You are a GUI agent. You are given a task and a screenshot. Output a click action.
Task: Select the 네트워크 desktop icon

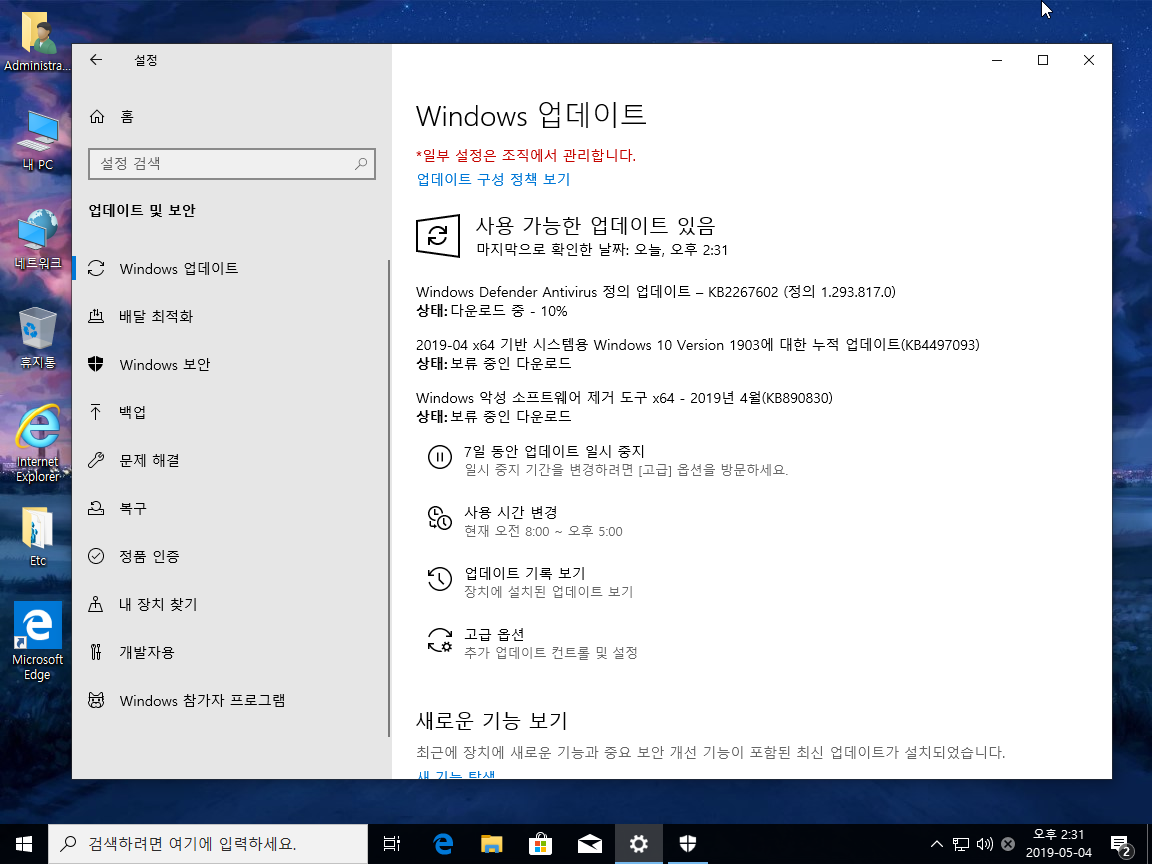pos(37,240)
